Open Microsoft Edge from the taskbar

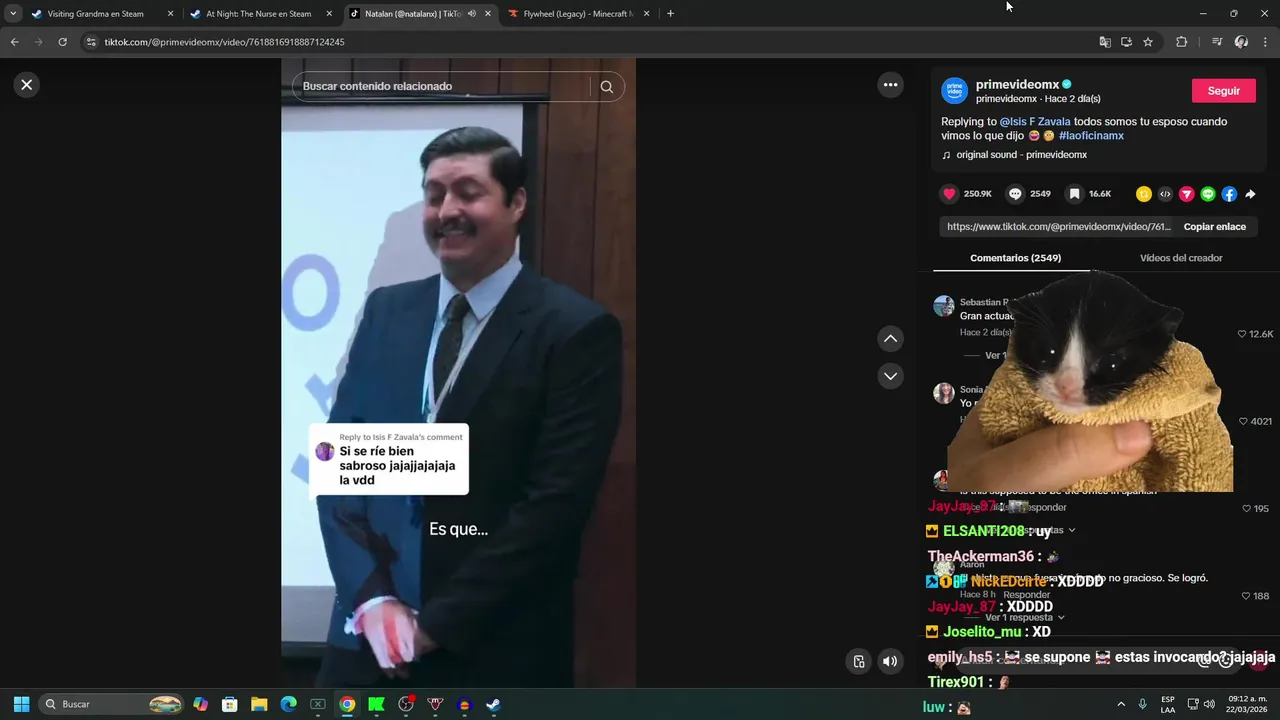coord(288,704)
